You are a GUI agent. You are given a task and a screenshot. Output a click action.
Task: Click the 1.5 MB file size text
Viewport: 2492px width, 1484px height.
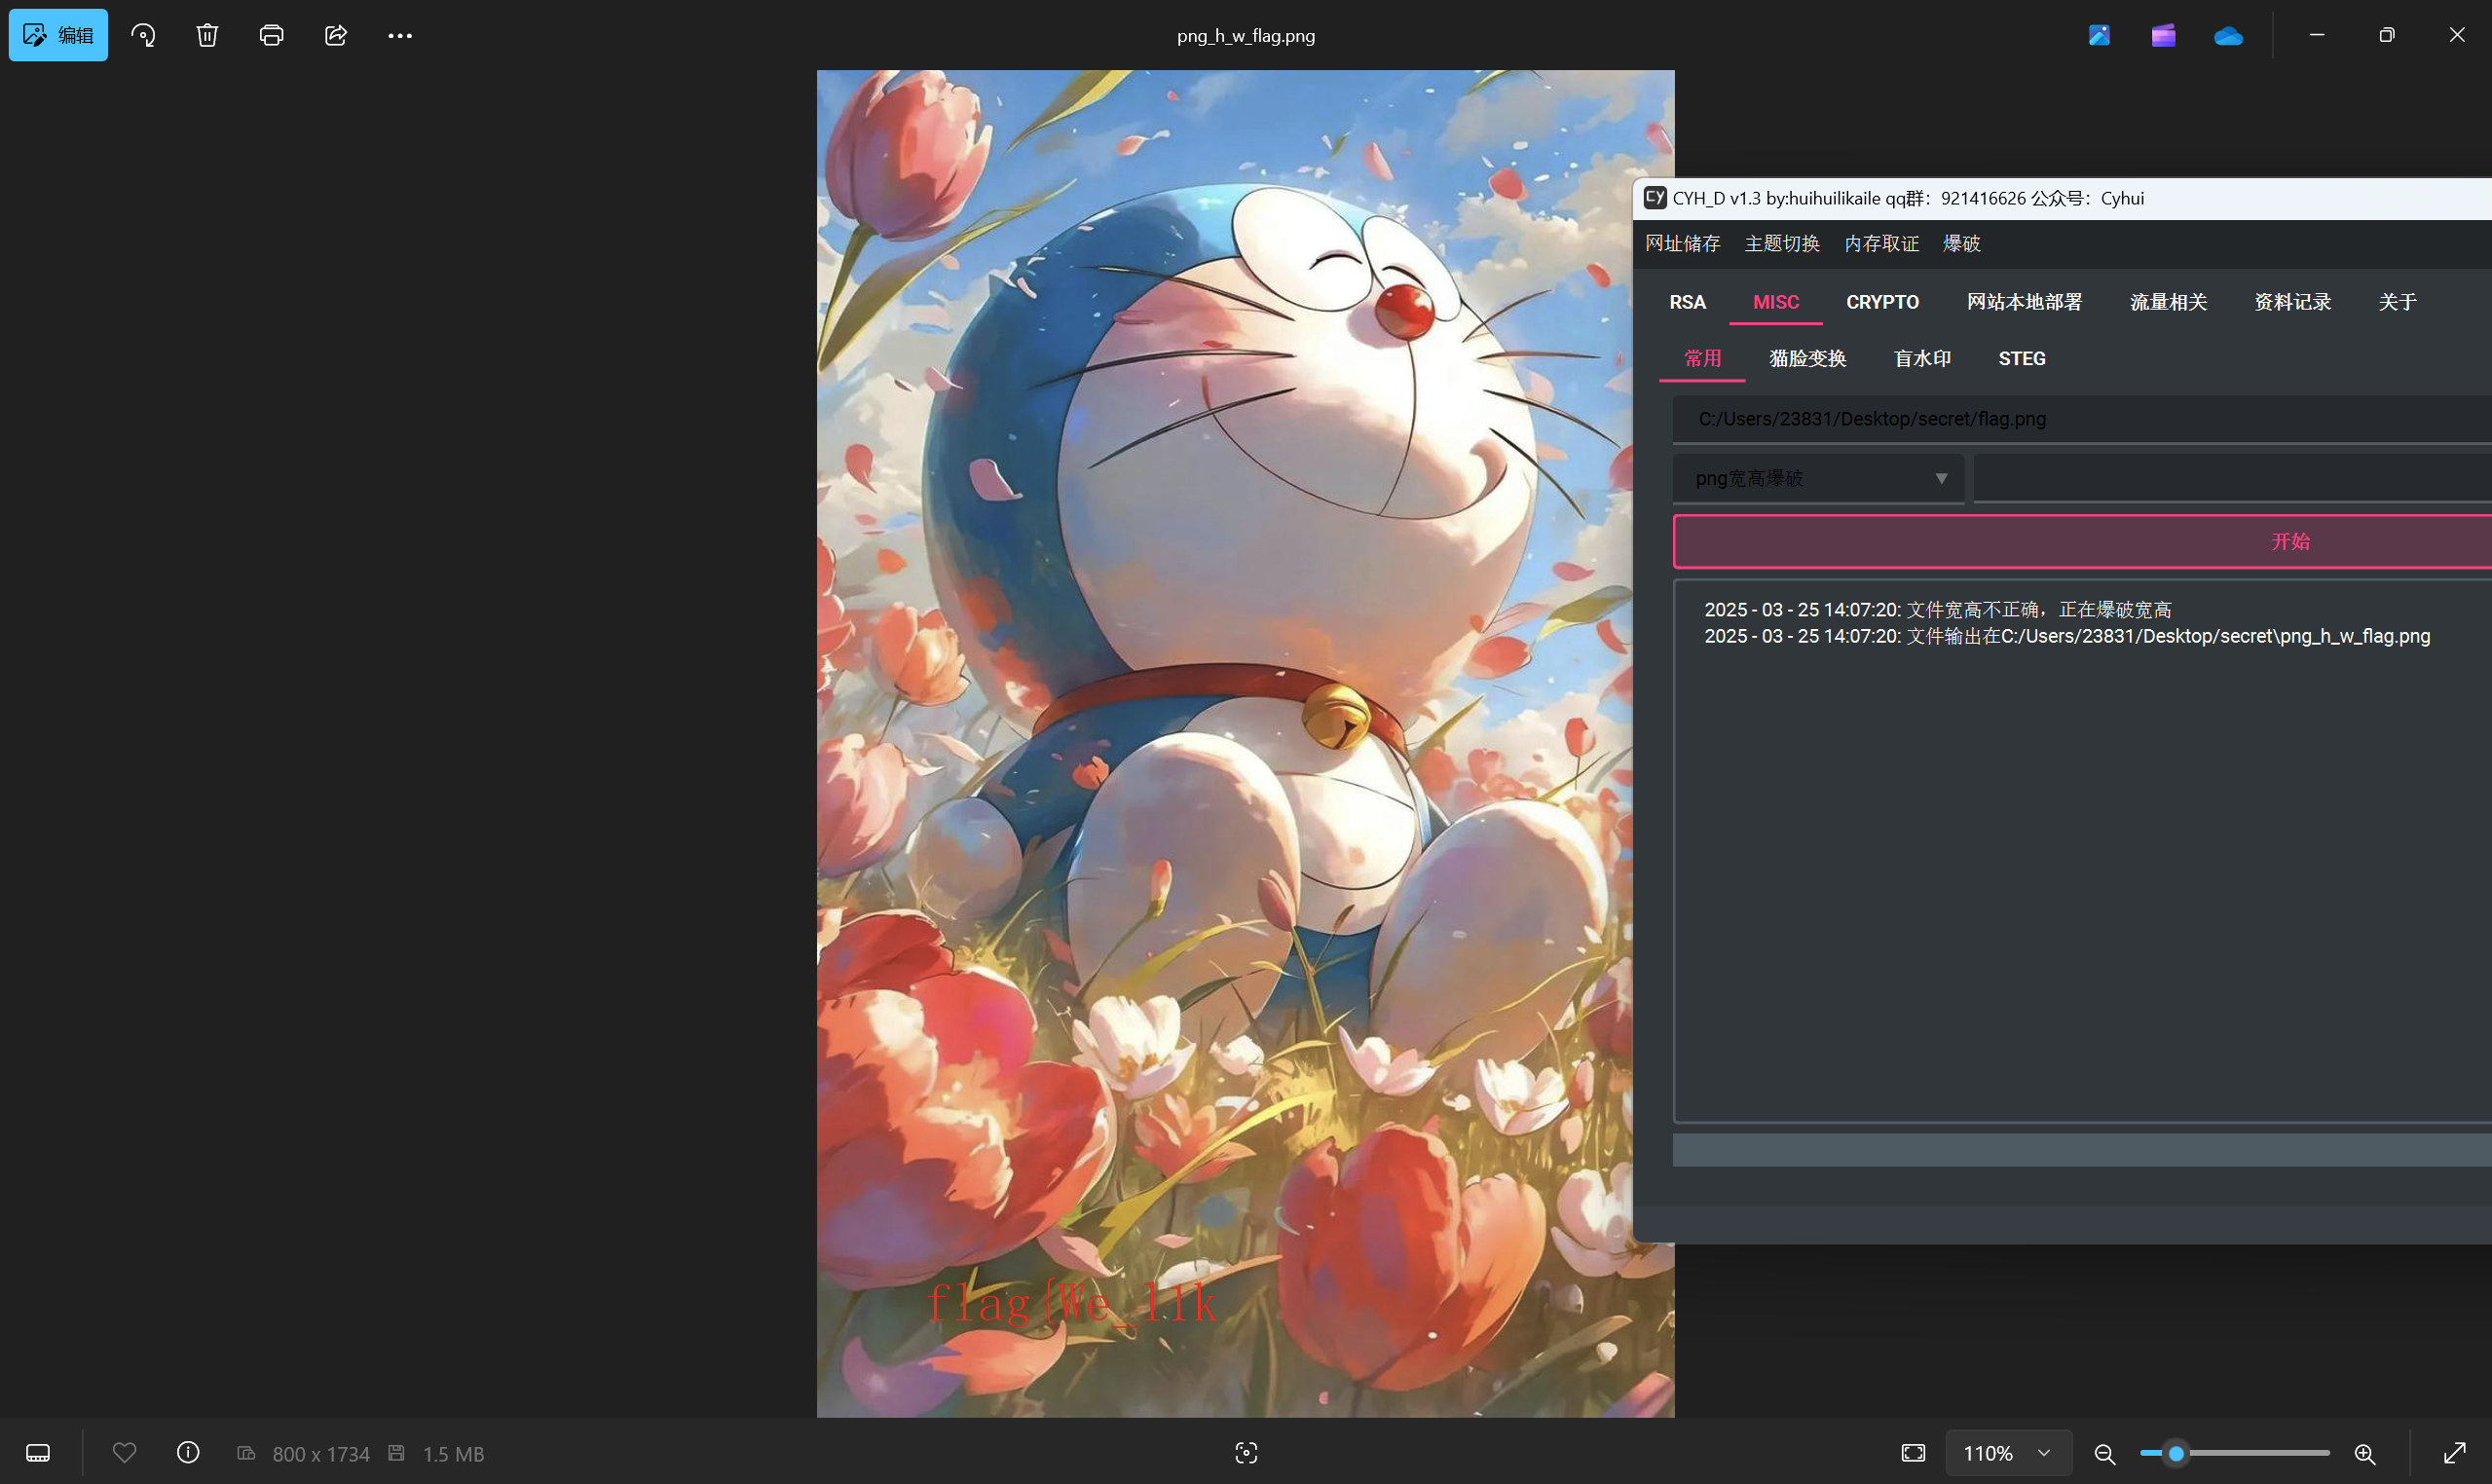point(453,1454)
